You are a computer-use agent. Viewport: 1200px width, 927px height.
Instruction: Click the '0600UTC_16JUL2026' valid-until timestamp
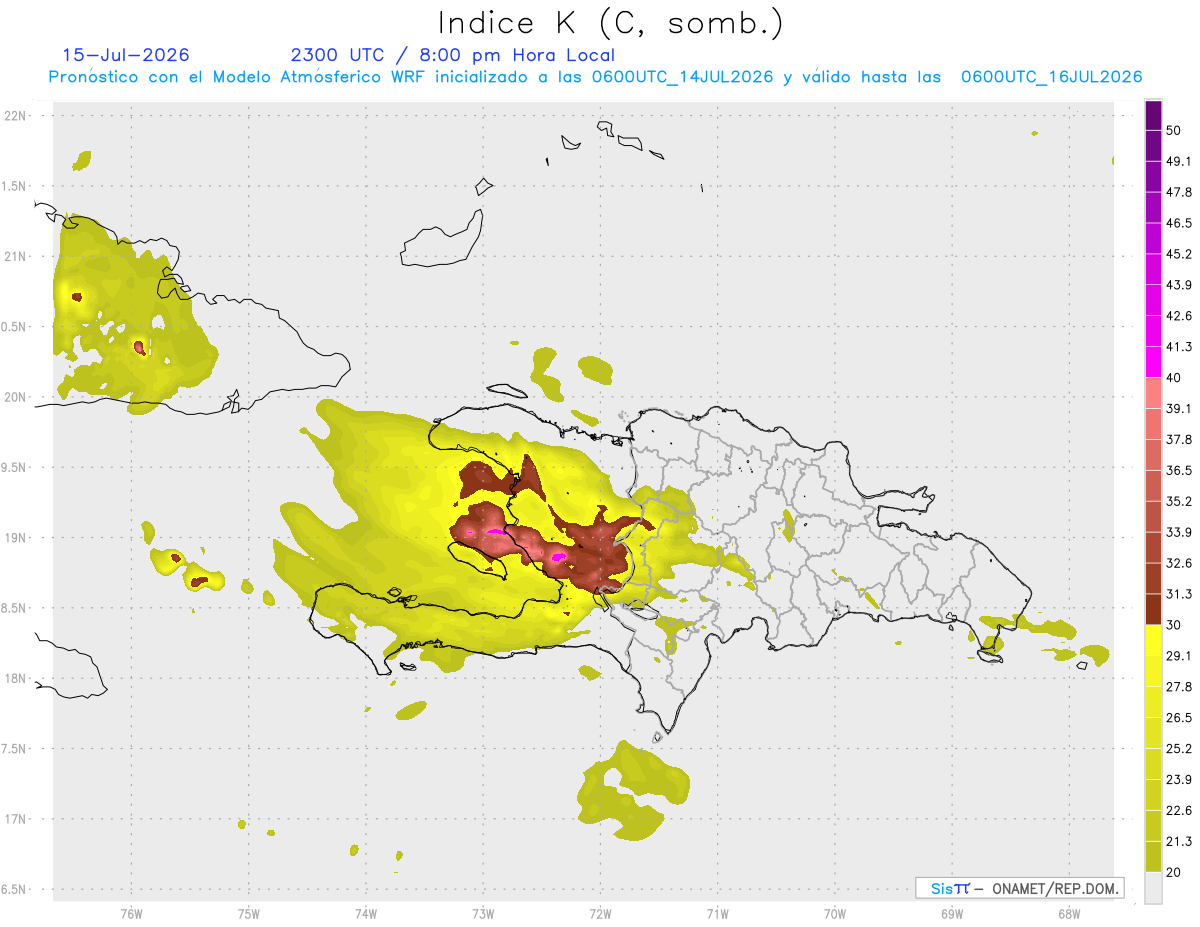[x=1052, y=77]
